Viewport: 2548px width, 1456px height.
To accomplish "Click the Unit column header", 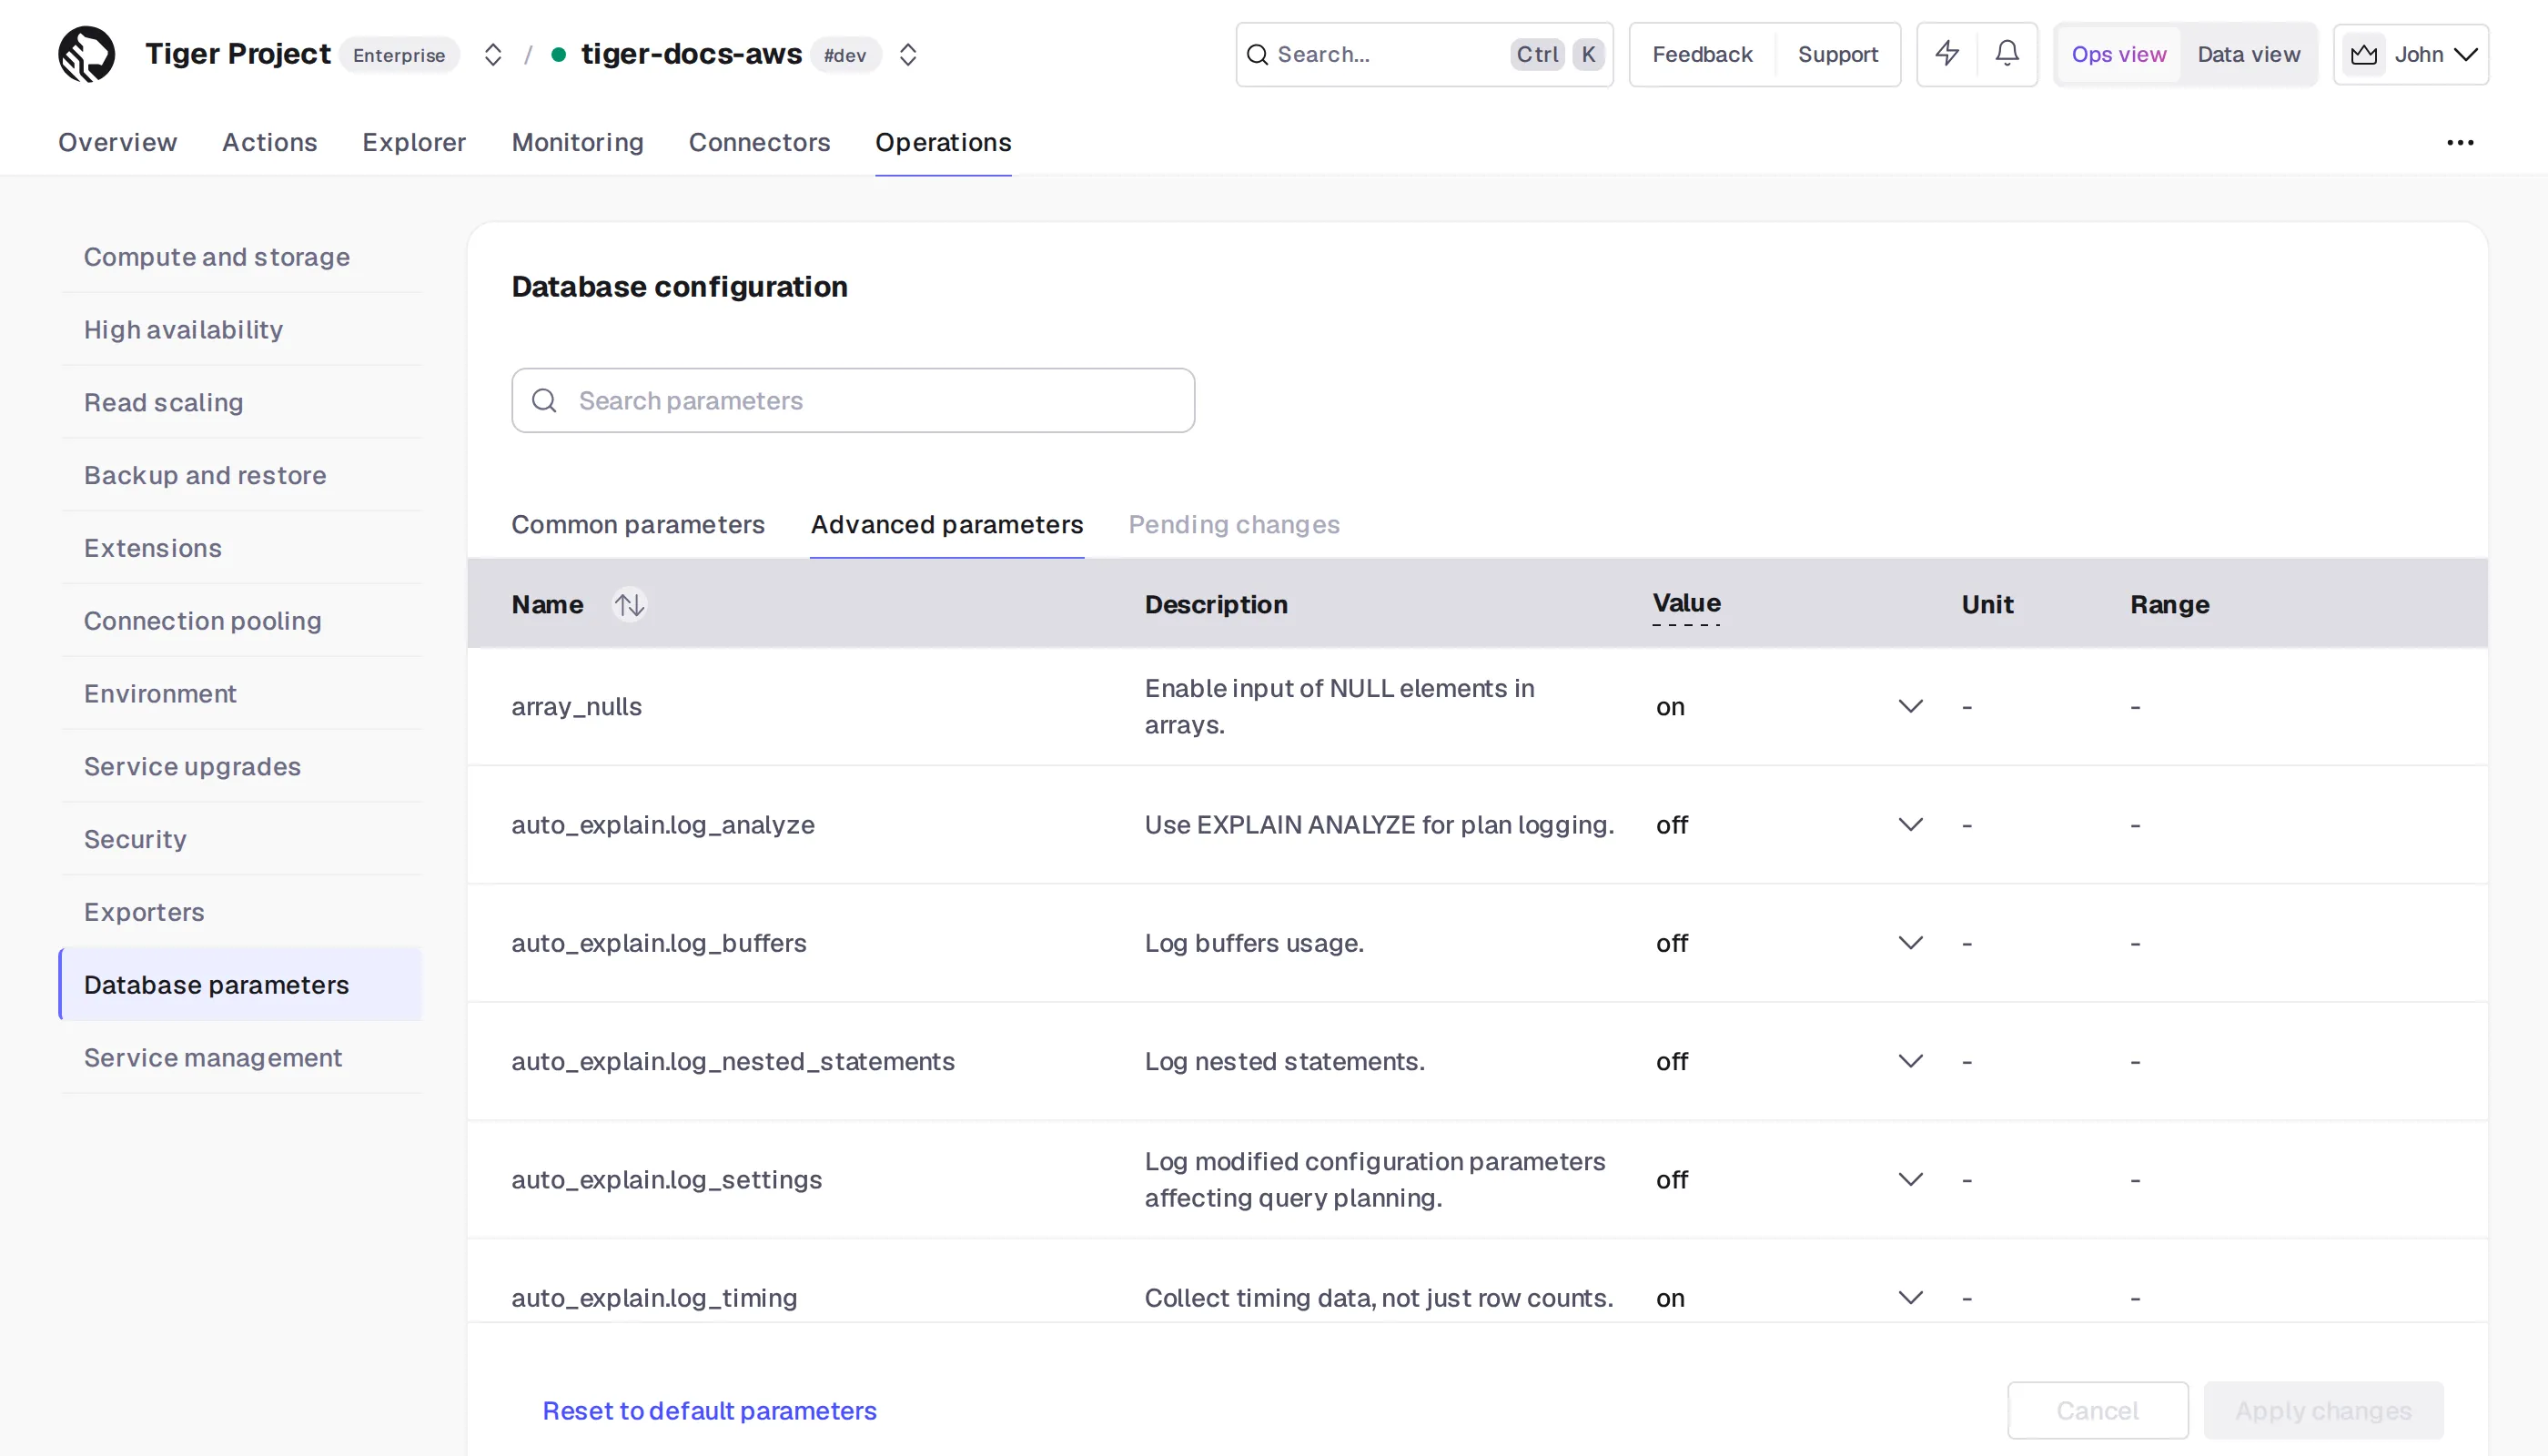I will point(1987,605).
